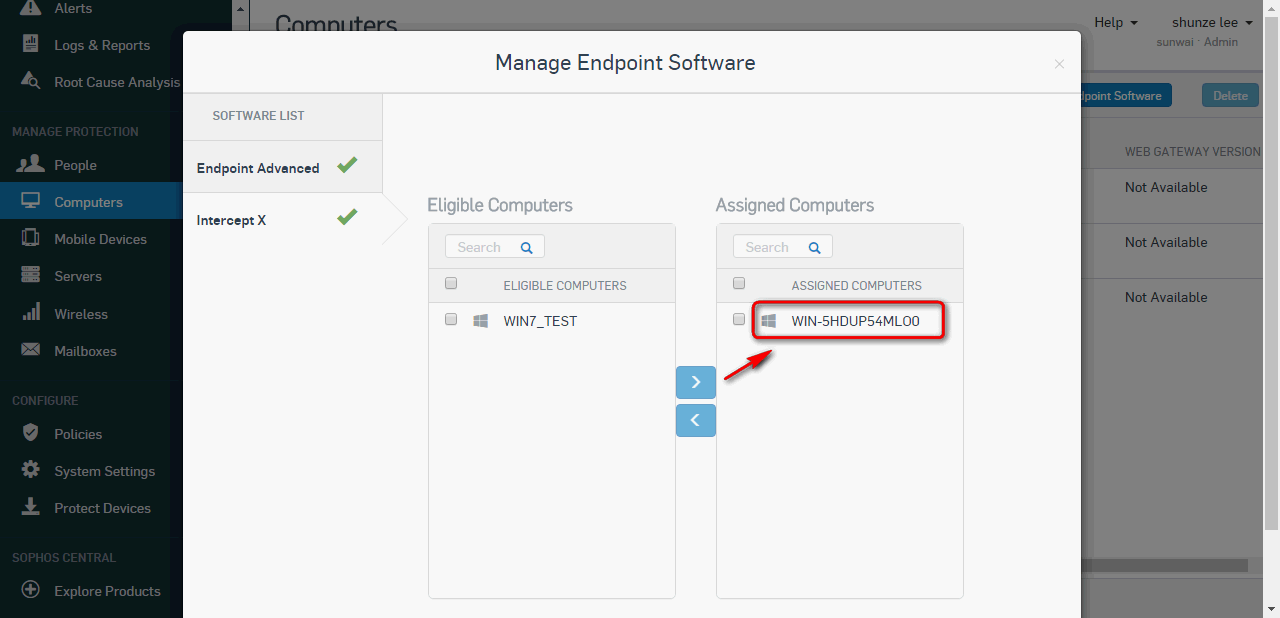Viewport: 1280px width, 618px height.
Task: Open the Policies configuration page
Action: 78,434
